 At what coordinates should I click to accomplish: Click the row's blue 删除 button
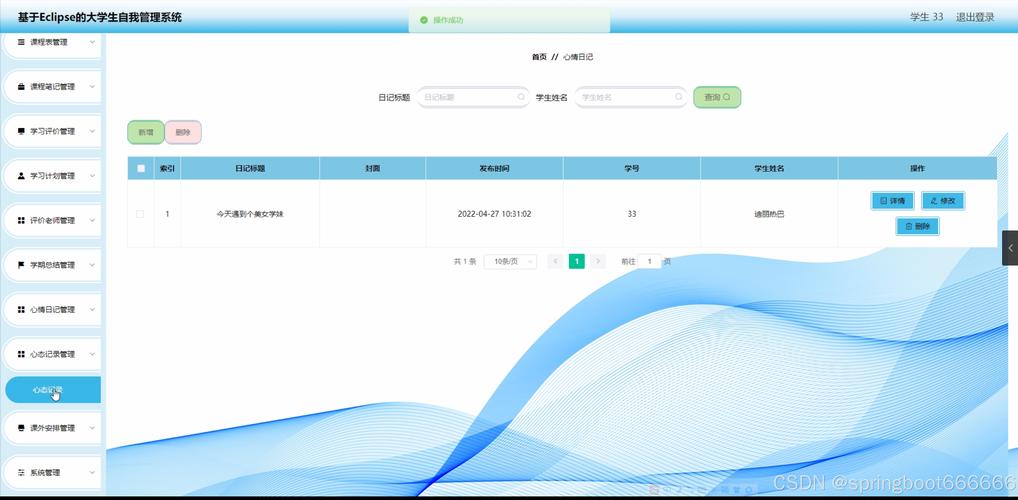point(917,226)
